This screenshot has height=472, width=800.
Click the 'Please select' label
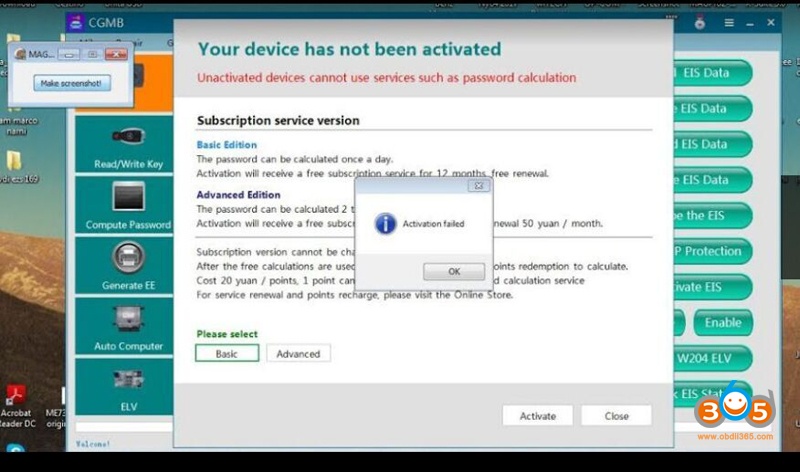[x=227, y=334]
